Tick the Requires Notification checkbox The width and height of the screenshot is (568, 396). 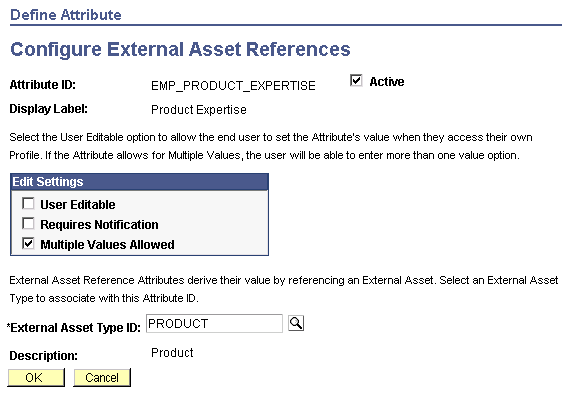[x=28, y=224]
